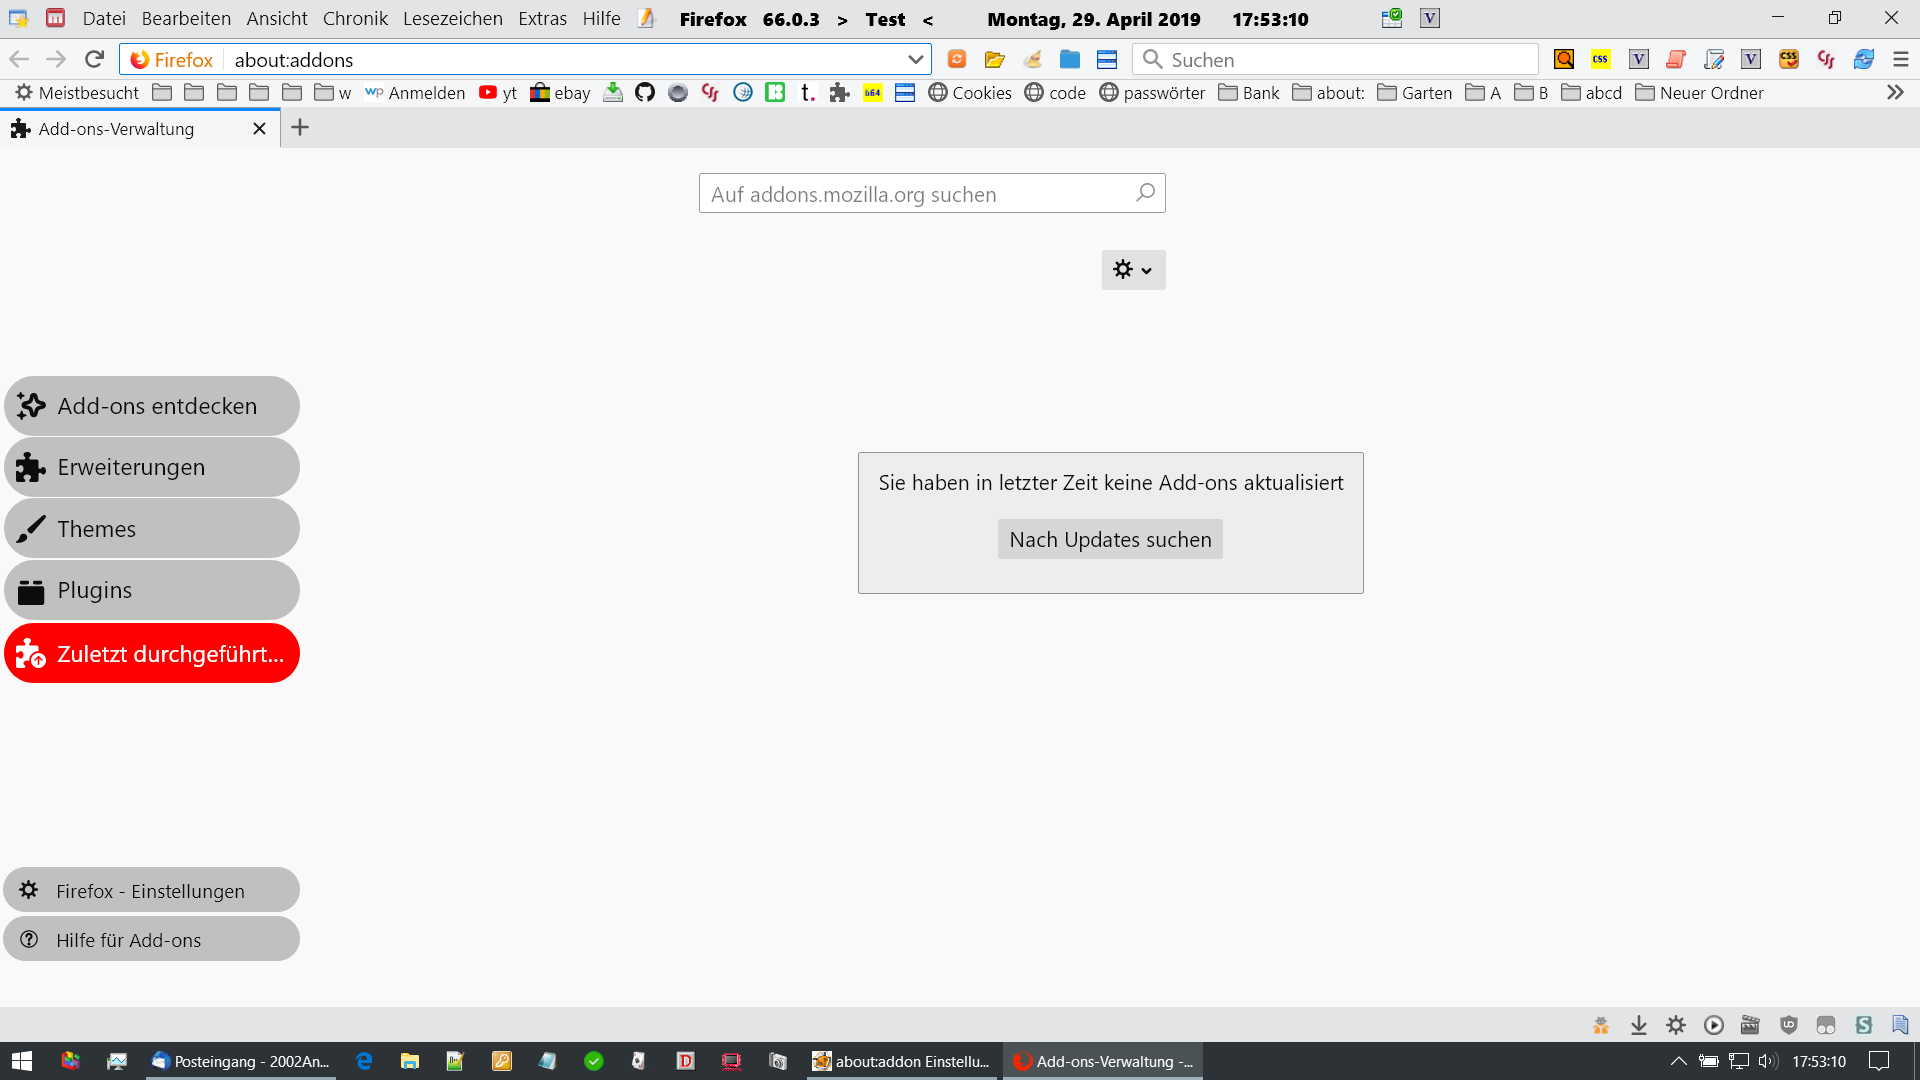Click search magnifier in the addons search field
1920x1080 pixels.
[1146, 193]
